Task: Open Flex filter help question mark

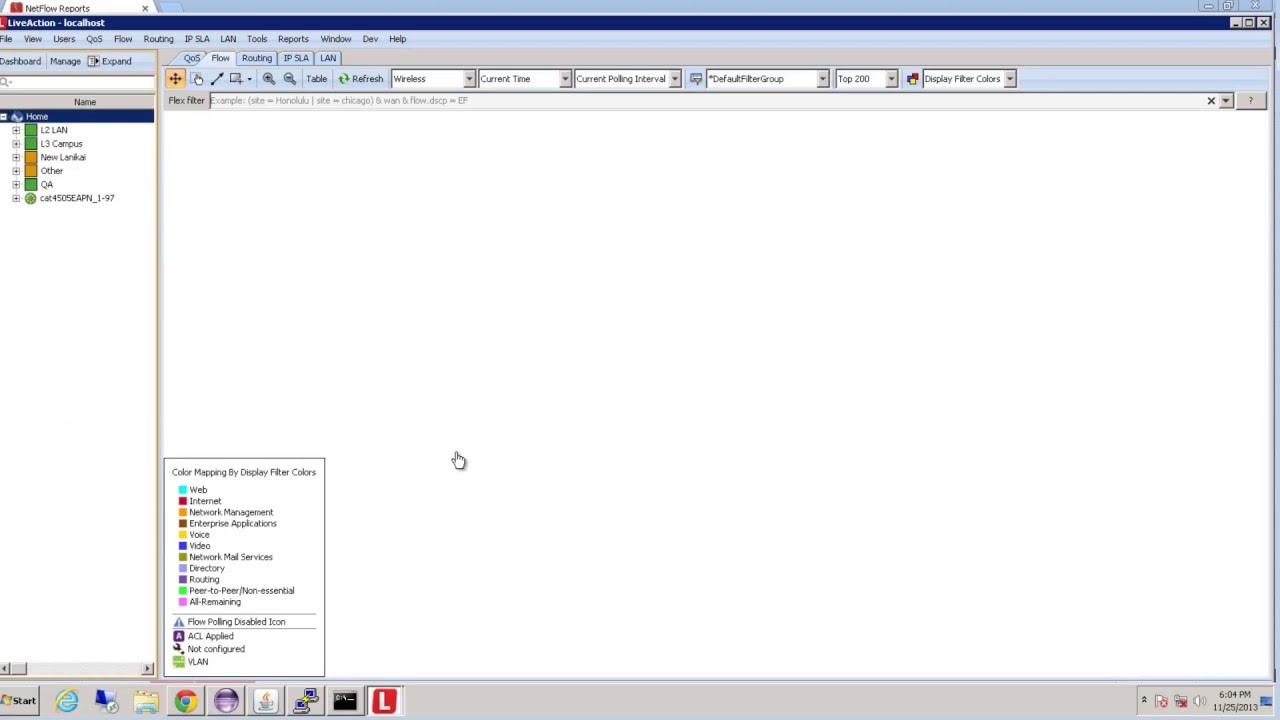Action: 1250,101
